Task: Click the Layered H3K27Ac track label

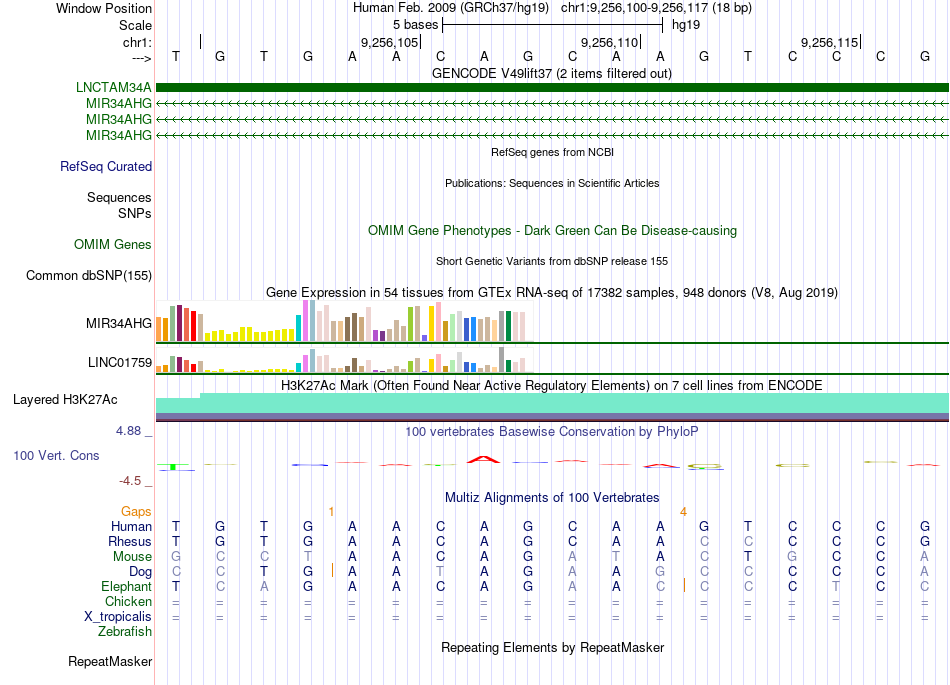Action: (x=65, y=400)
